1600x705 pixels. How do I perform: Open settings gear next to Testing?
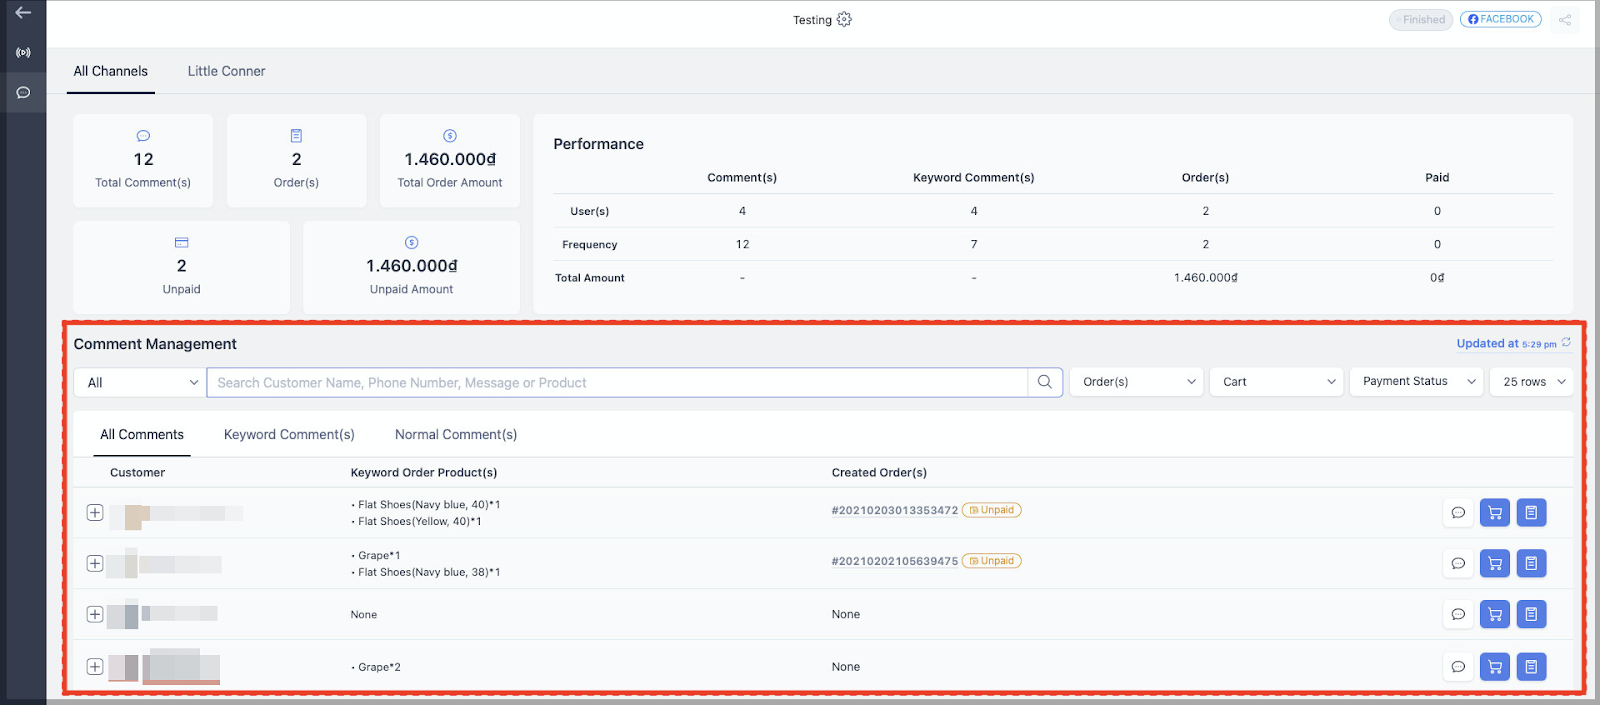pos(844,20)
